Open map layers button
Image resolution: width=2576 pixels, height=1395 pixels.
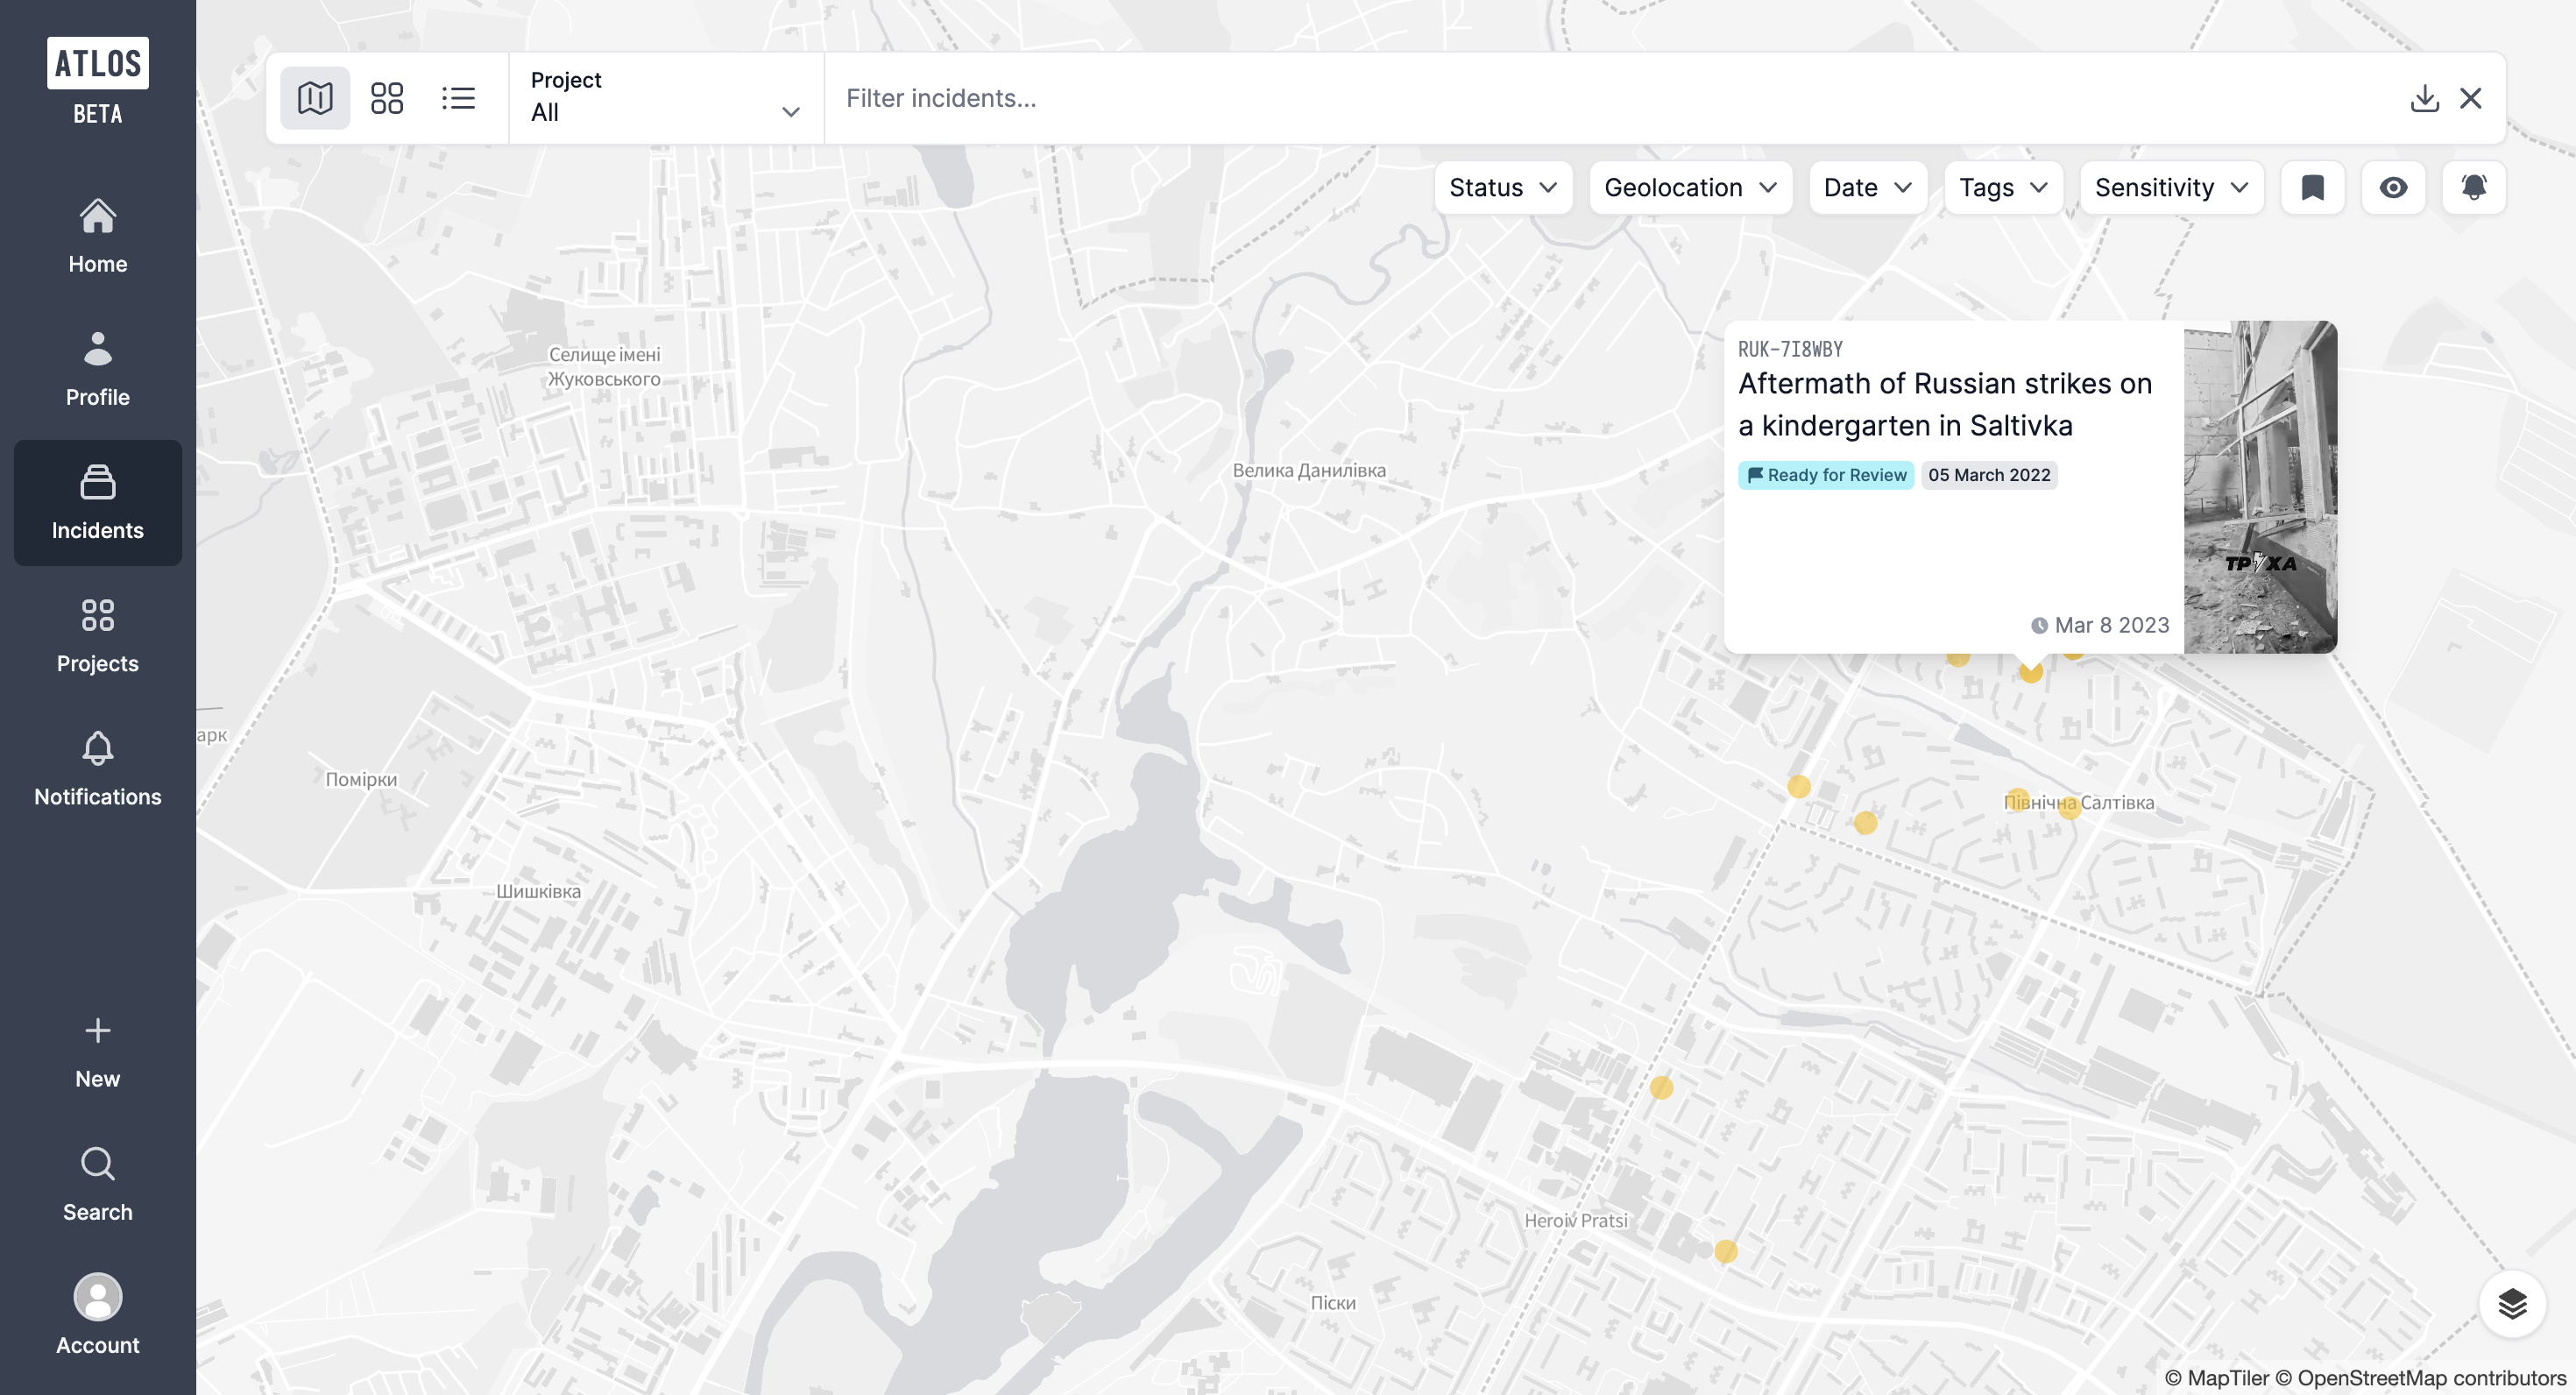tap(2512, 1303)
